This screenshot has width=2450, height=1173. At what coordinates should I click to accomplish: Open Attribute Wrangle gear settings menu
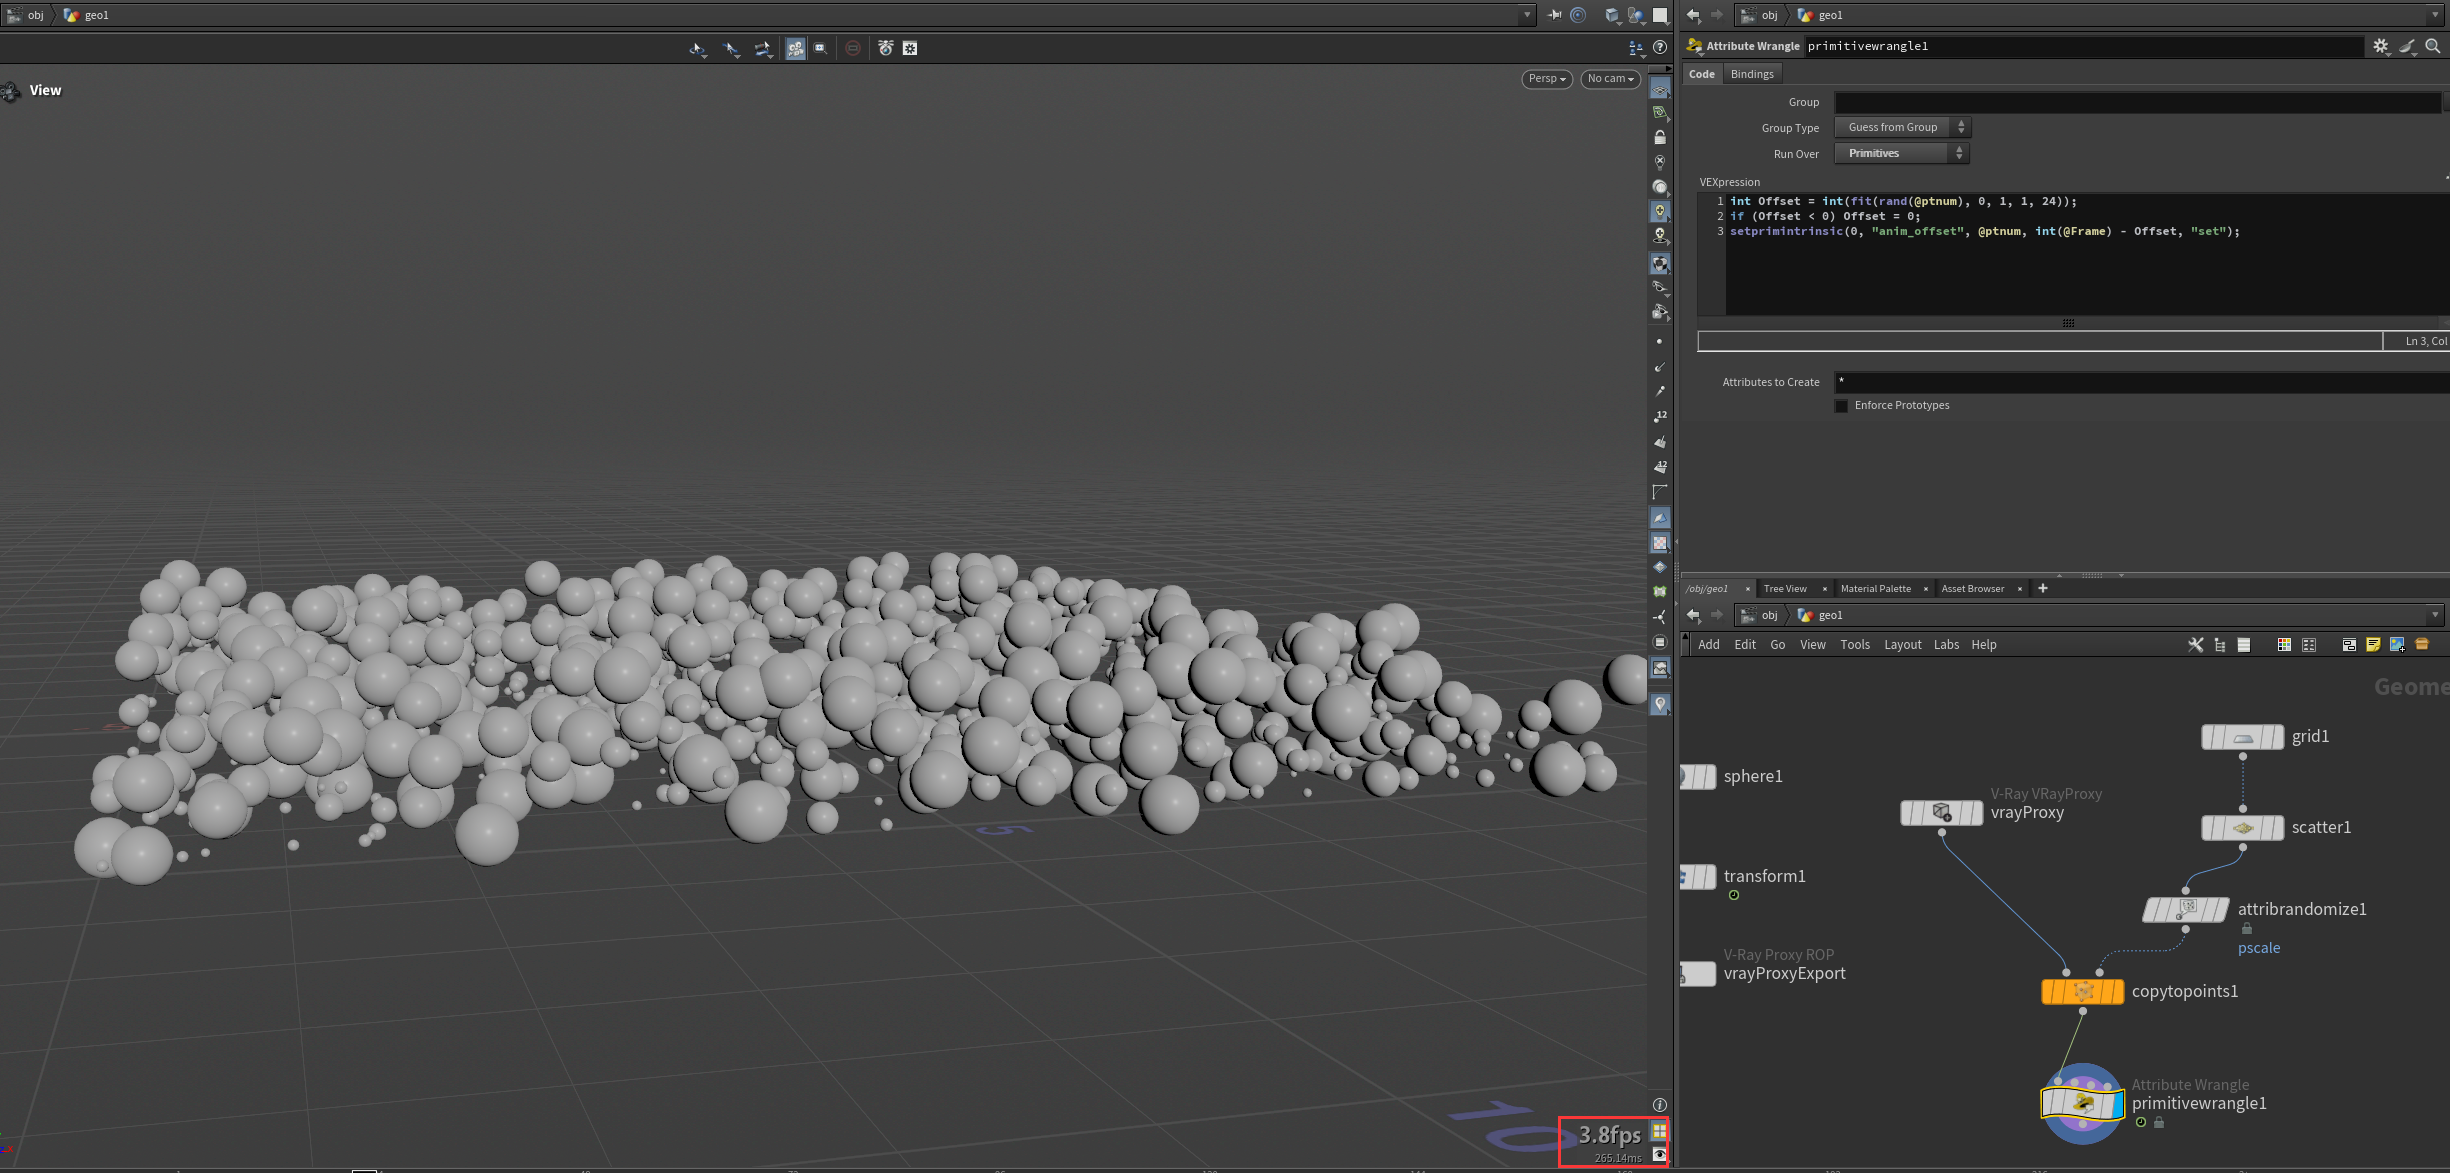point(2381,46)
